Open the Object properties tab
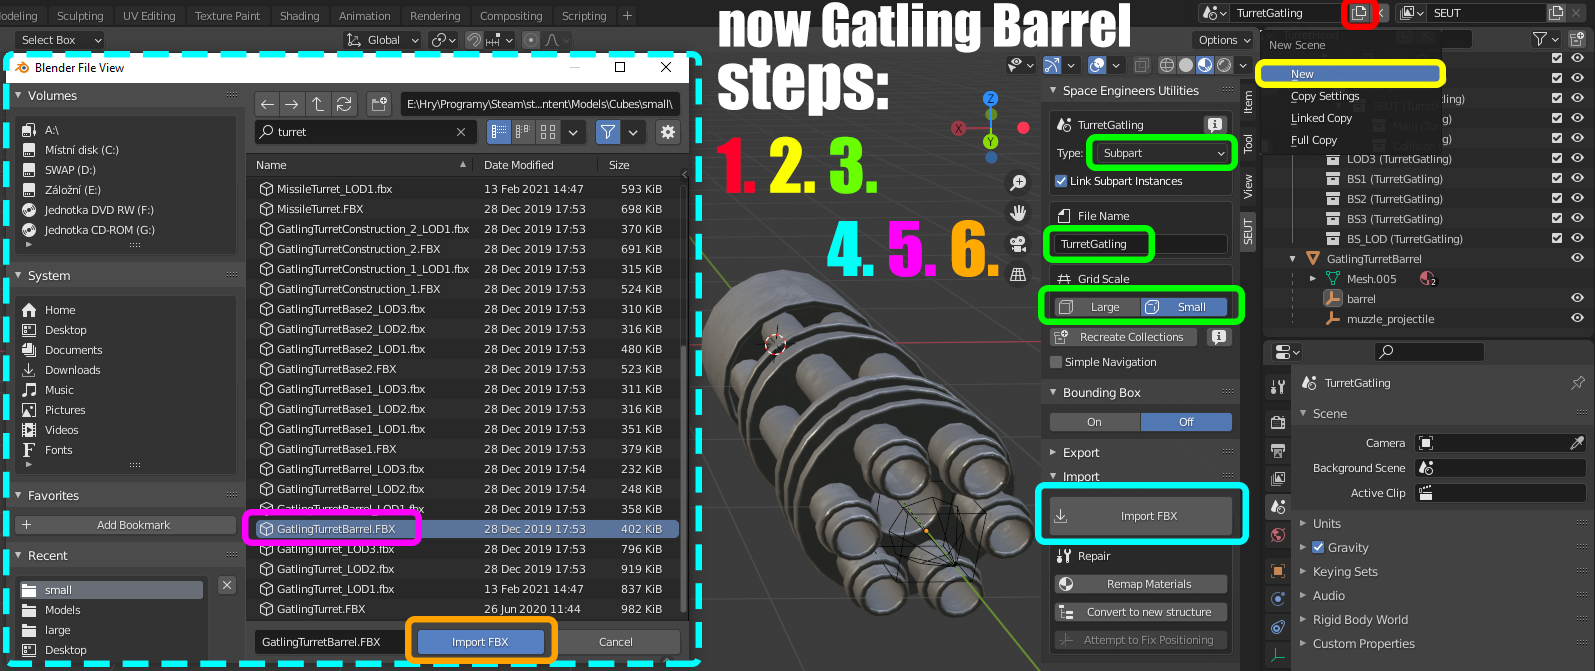Viewport: 1595px width, 671px height. point(1278,571)
